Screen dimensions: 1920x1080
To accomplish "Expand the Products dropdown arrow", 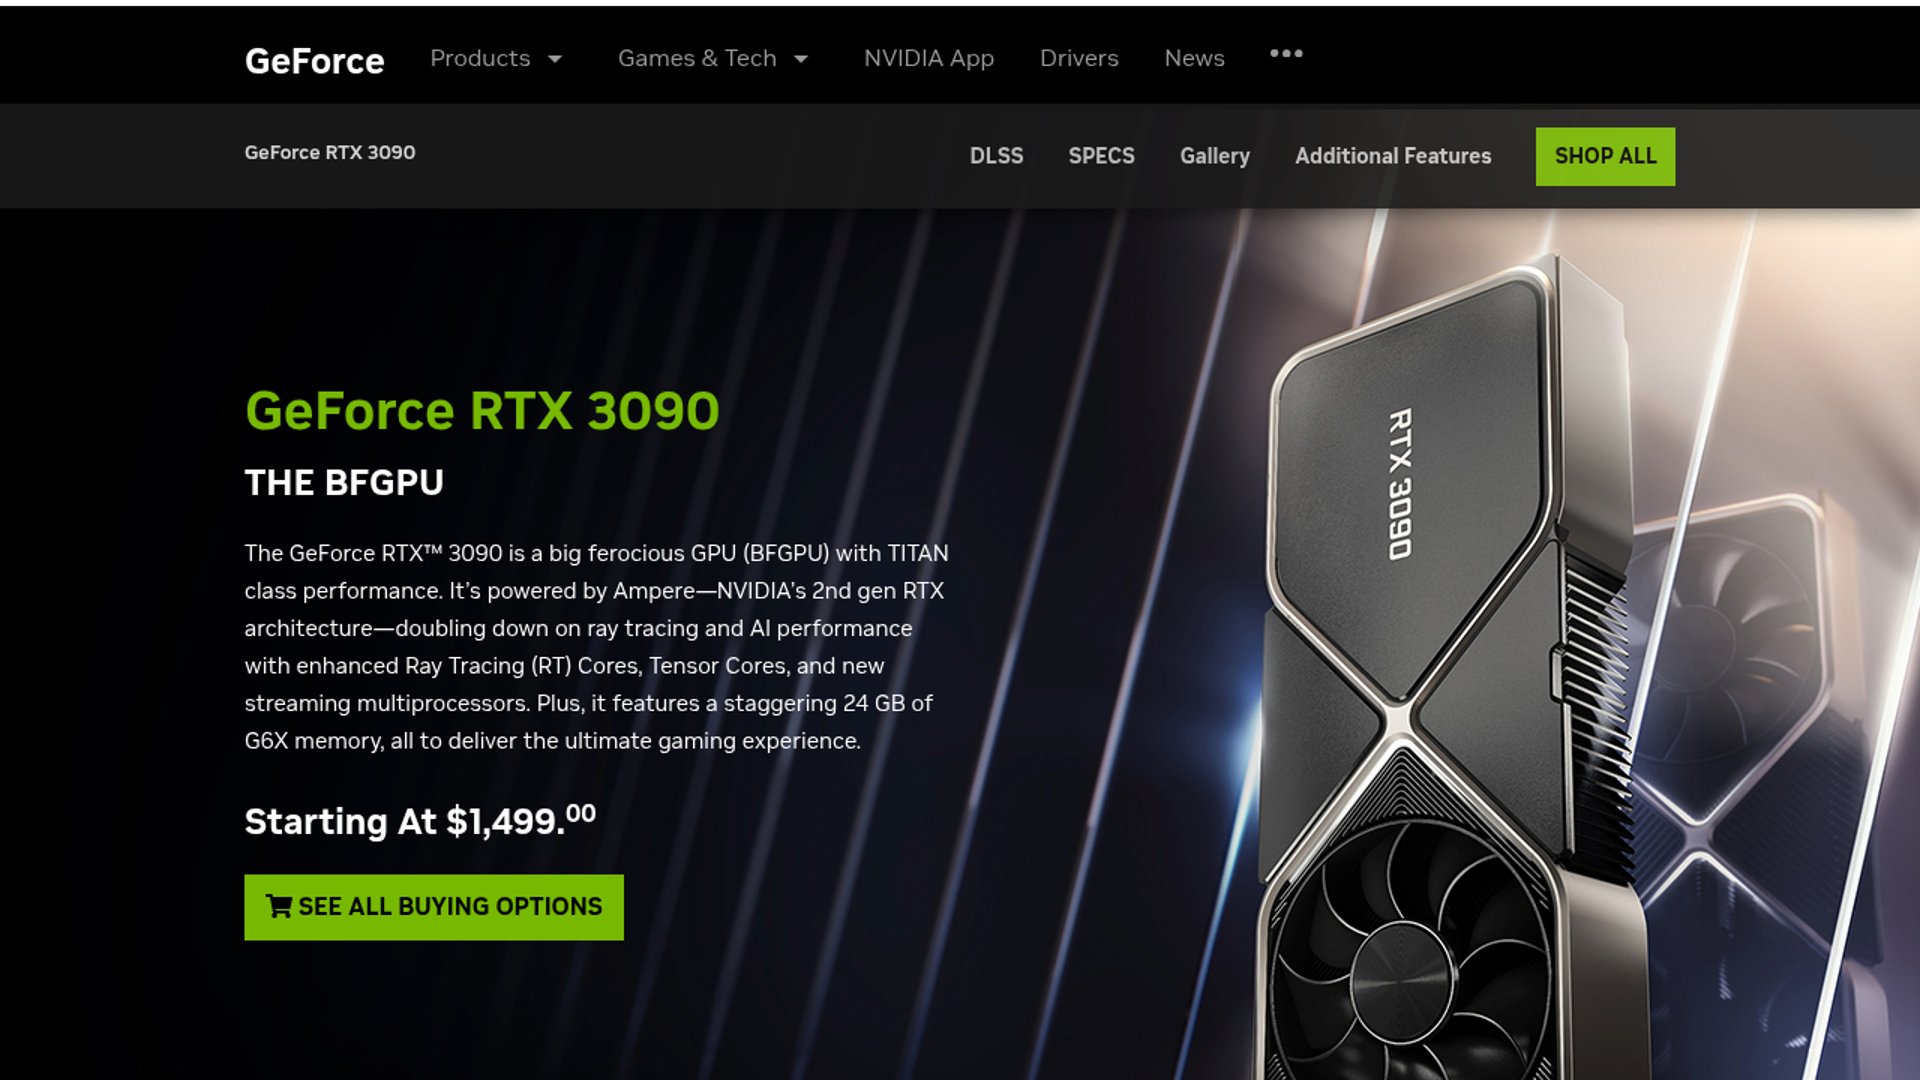I will pyautogui.click(x=555, y=59).
